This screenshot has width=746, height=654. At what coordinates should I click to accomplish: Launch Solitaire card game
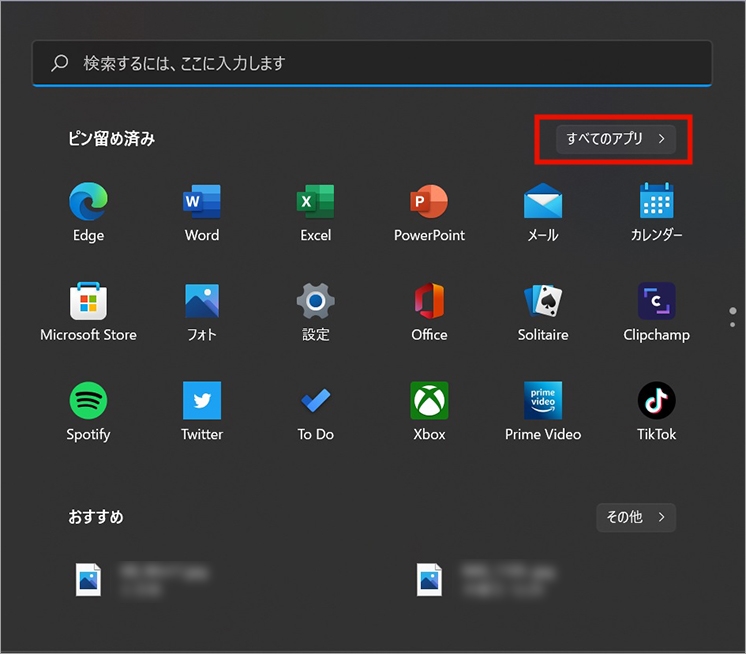pos(543,312)
